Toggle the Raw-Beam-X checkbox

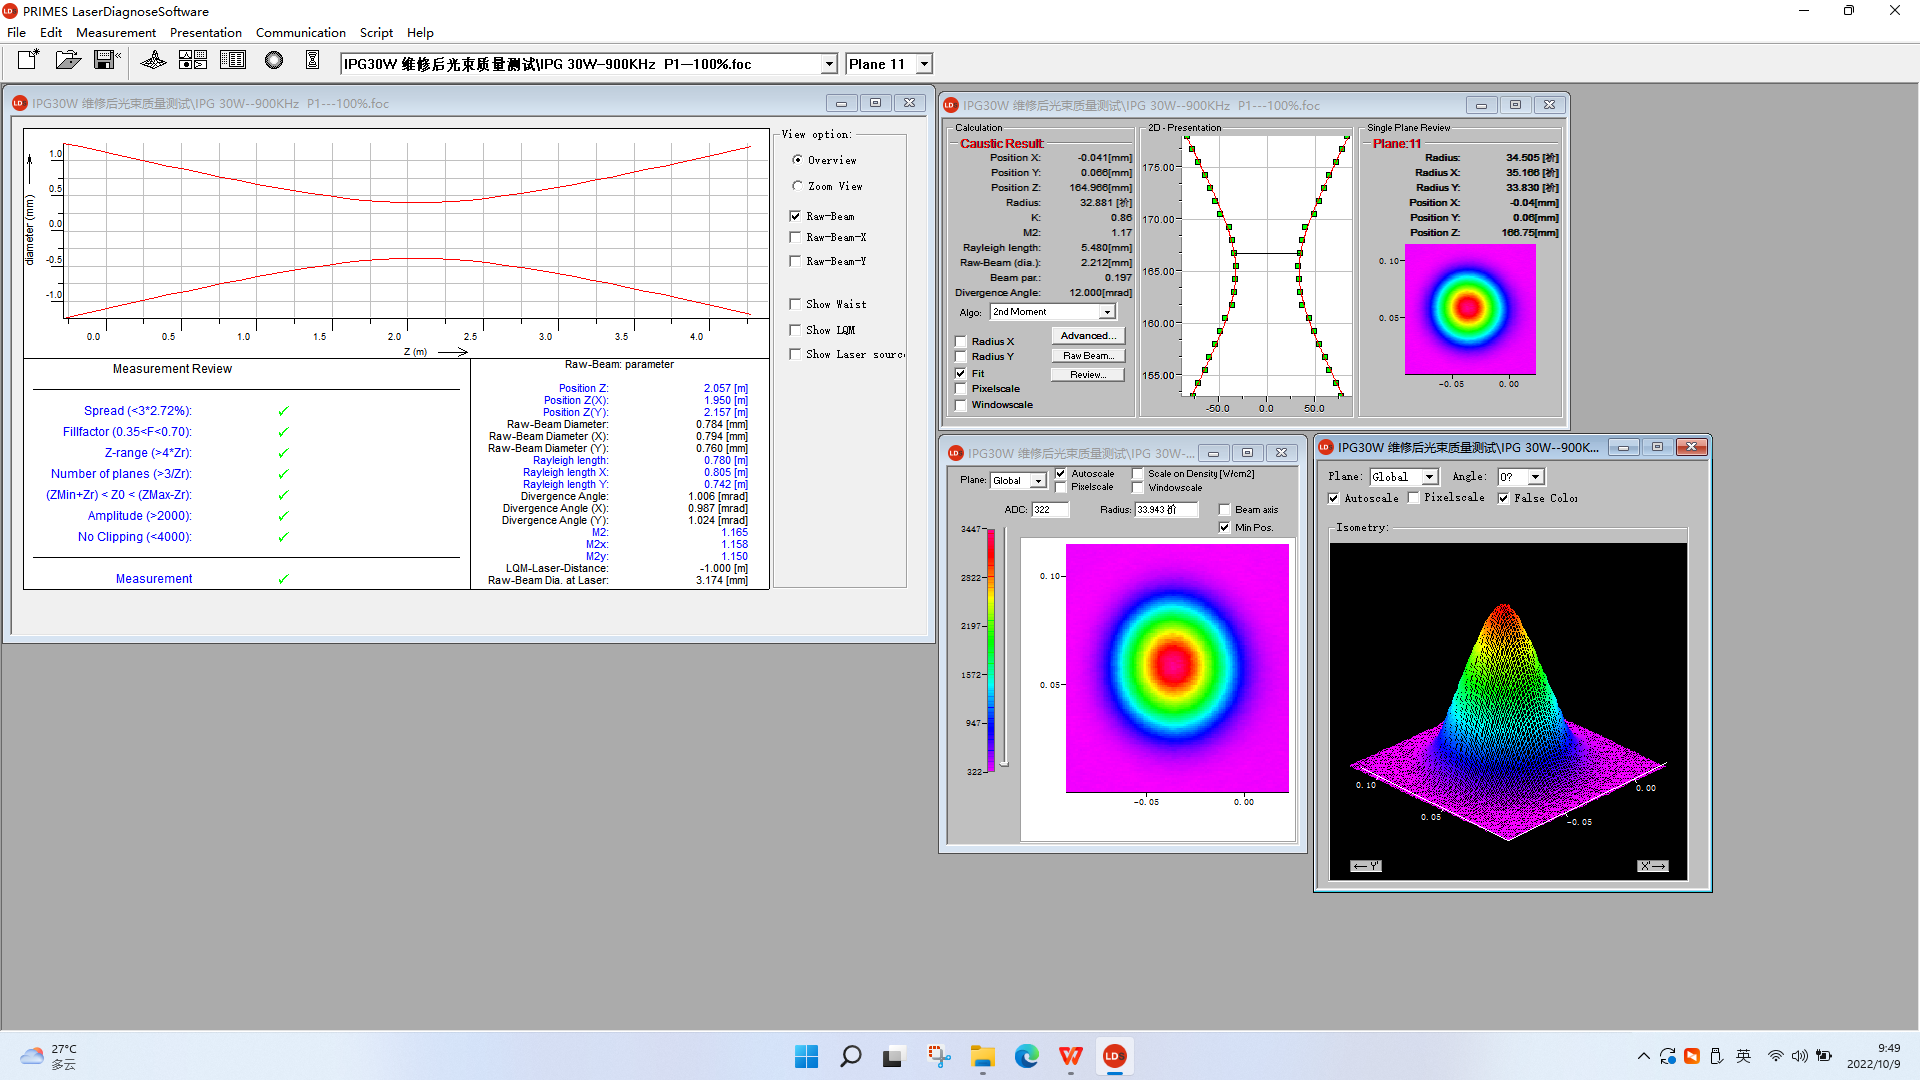[795, 237]
